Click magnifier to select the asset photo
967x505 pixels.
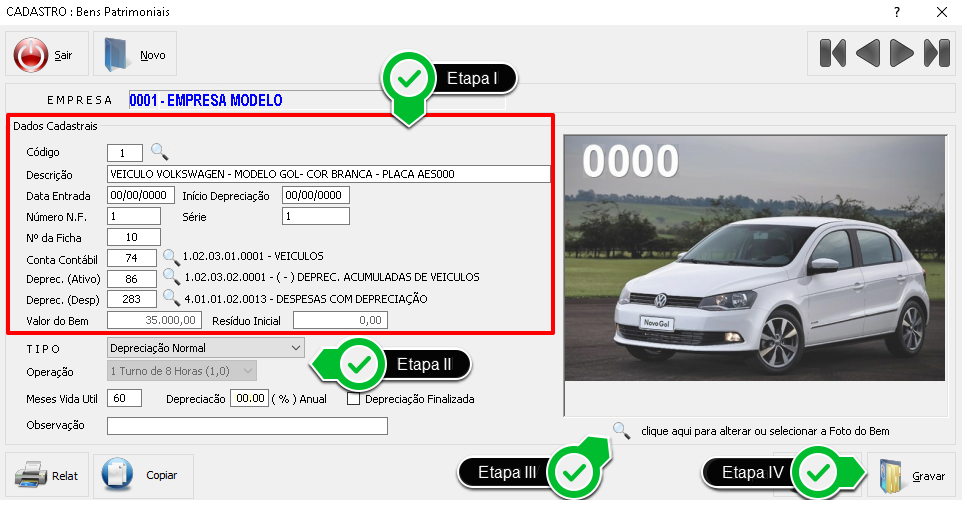621,430
